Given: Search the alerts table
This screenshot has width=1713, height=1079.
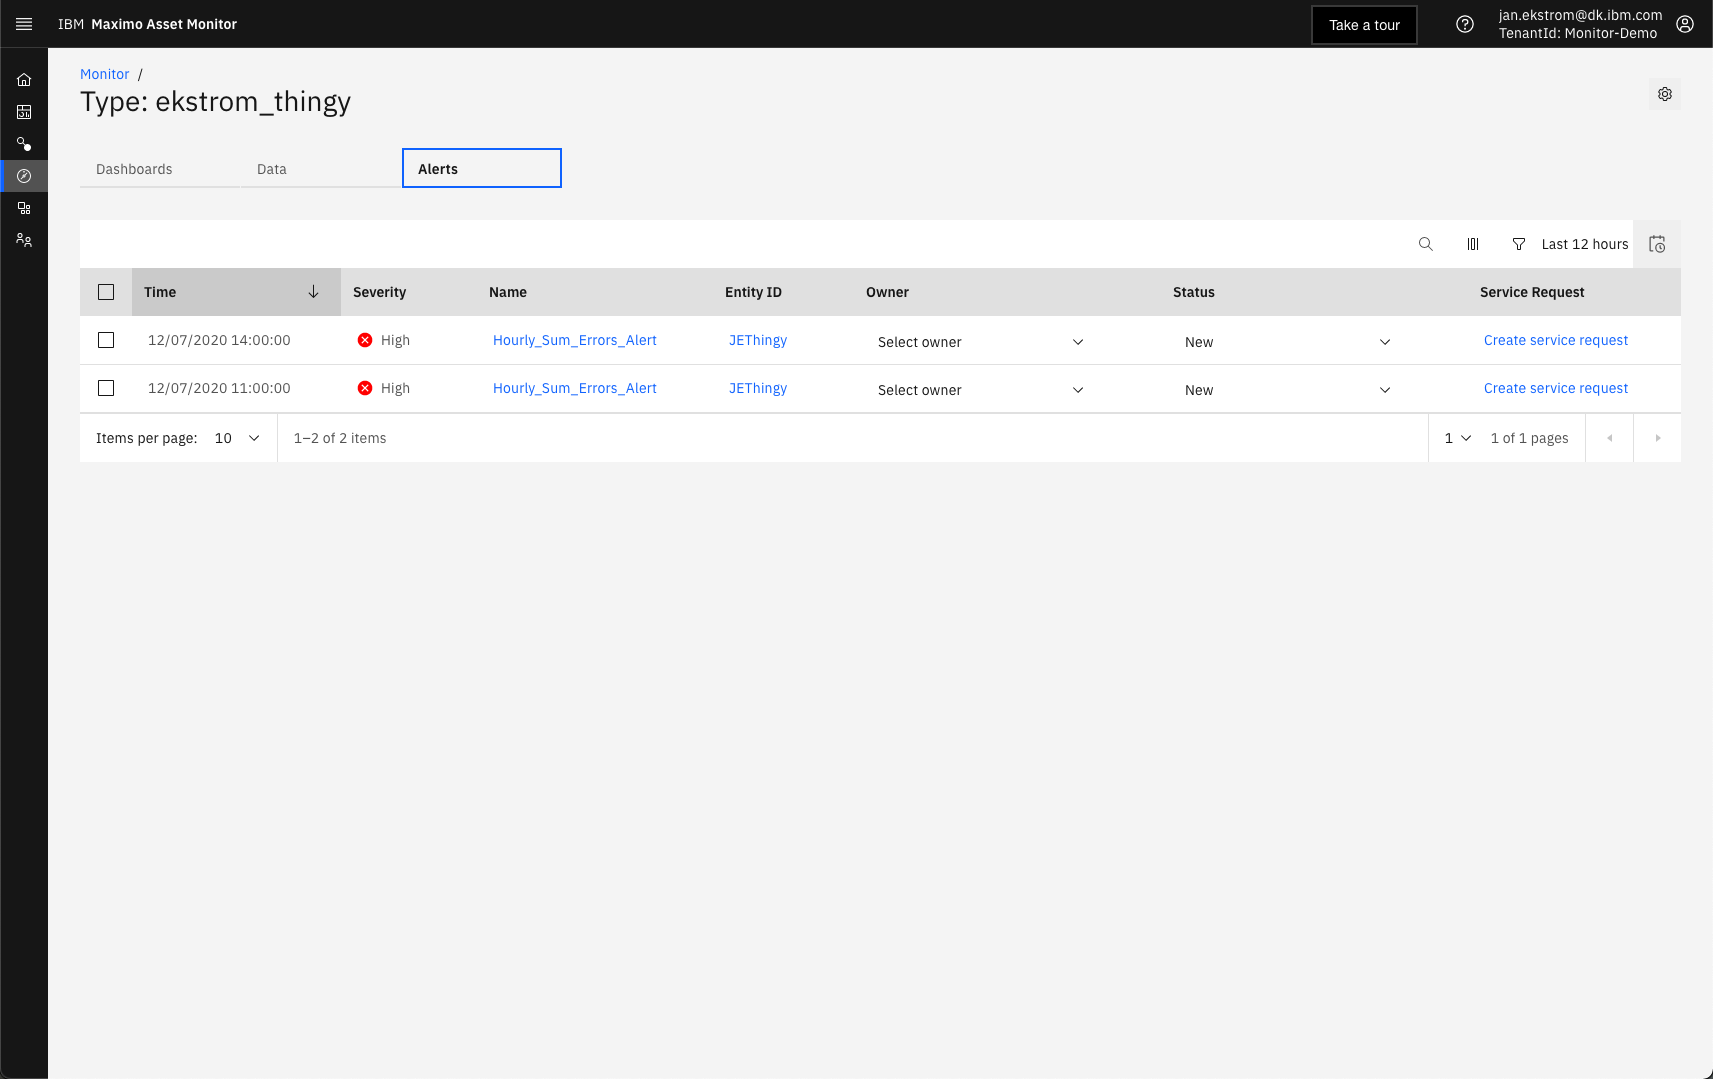Looking at the screenshot, I should click(x=1426, y=244).
